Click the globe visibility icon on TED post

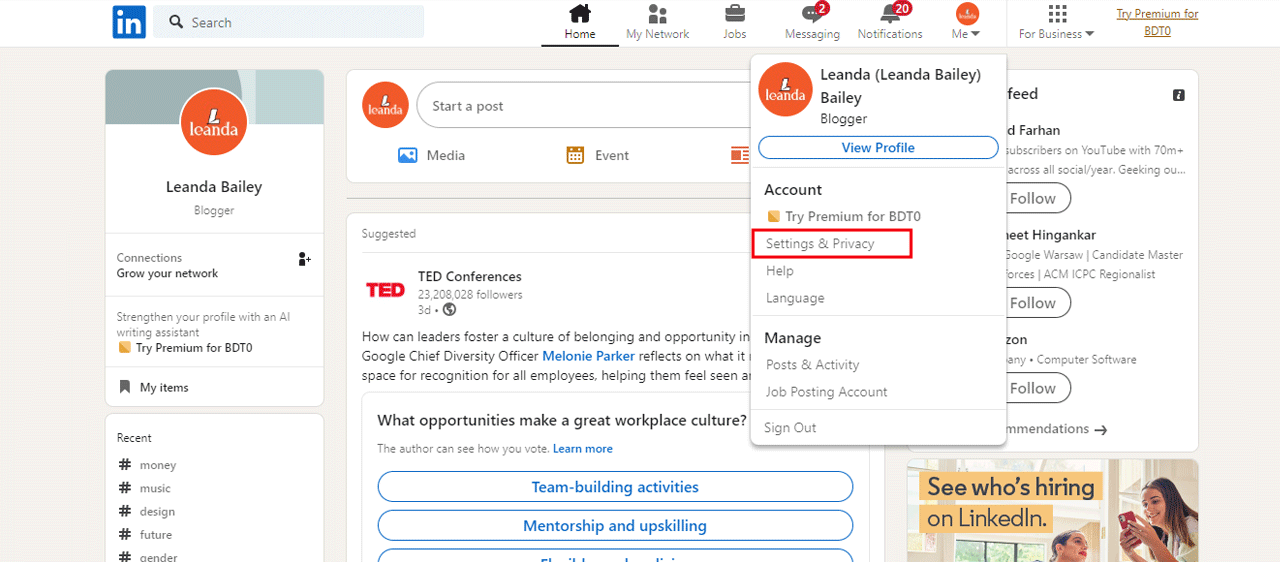point(449,310)
